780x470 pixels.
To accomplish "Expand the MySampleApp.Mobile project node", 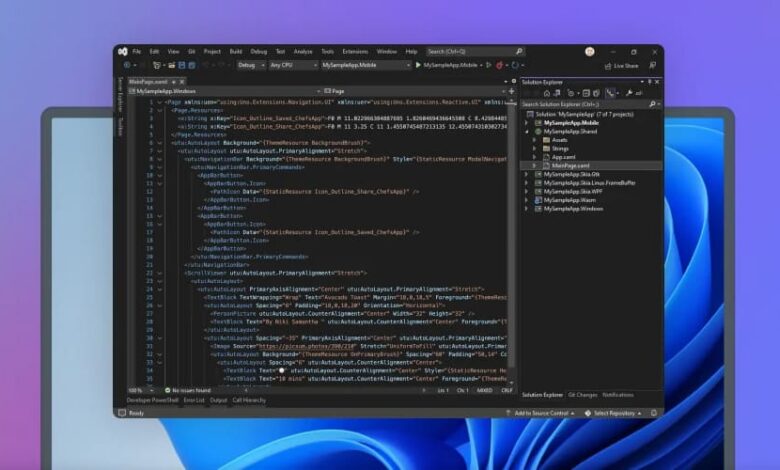I will [526, 123].
